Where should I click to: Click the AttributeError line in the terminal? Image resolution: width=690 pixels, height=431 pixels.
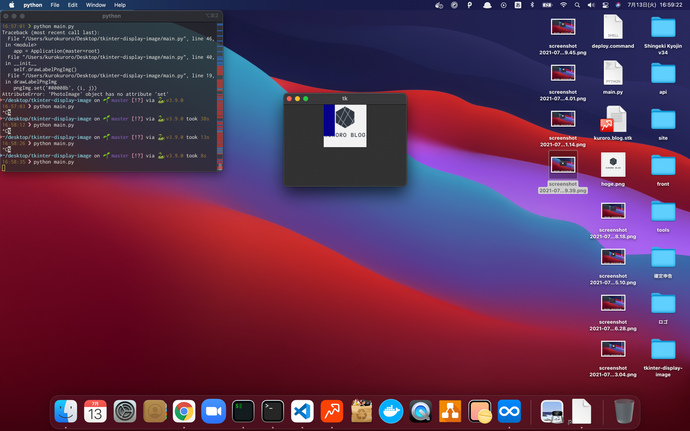[85, 94]
